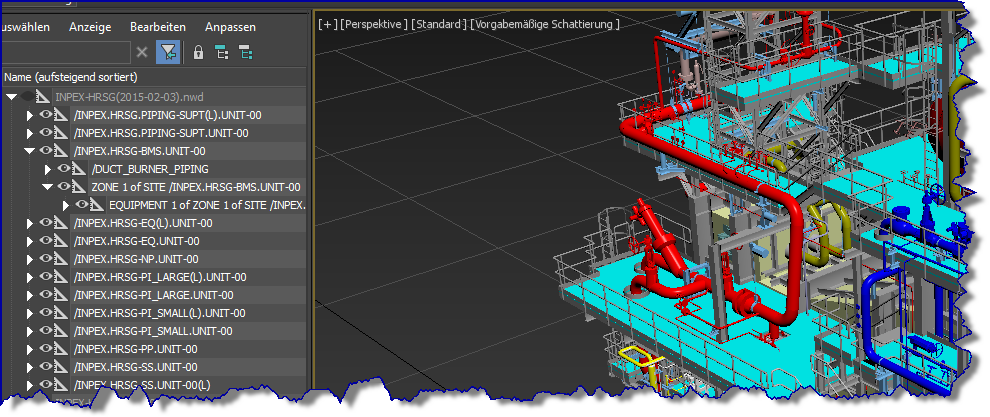The image size is (990, 417).
Task: Collapse the /INPEX.HRSG-BMS.UNIT-00 node
Action: (29, 151)
